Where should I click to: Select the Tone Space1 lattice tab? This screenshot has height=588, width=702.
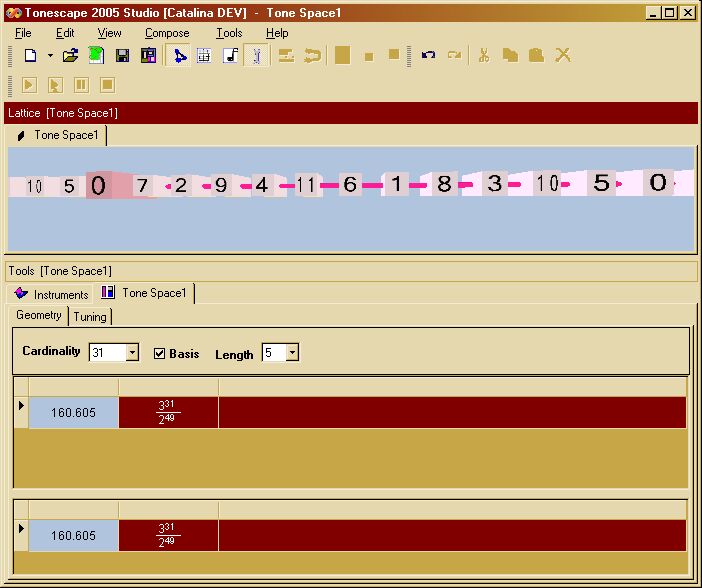pyautogui.click(x=57, y=135)
